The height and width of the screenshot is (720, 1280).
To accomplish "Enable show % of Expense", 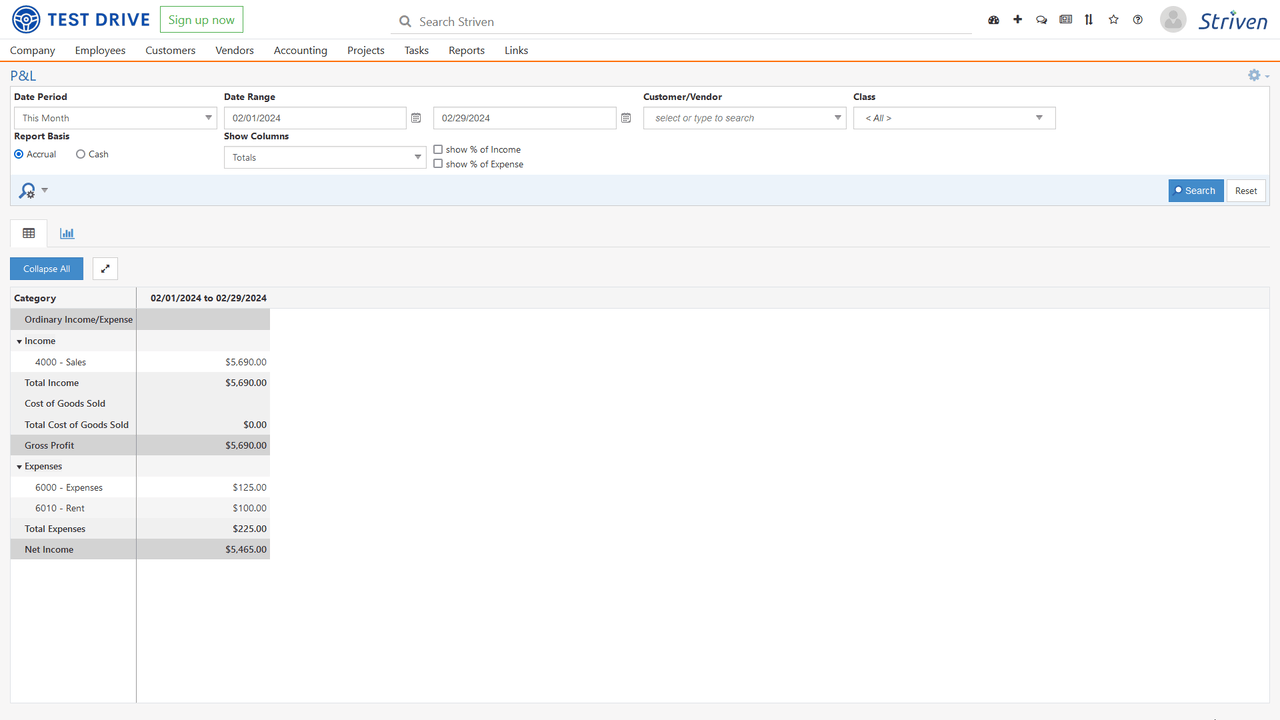I will [438, 164].
